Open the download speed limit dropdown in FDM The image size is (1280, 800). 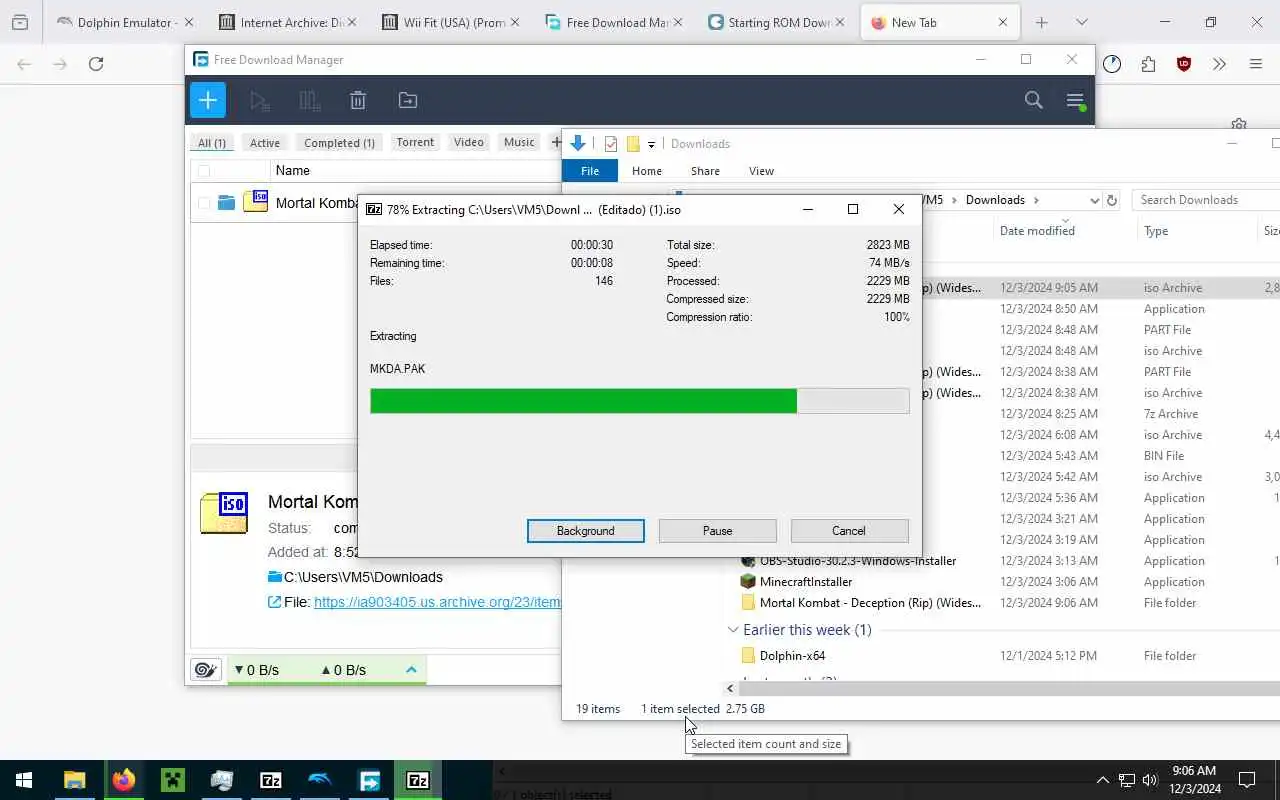[x=256, y=670]
